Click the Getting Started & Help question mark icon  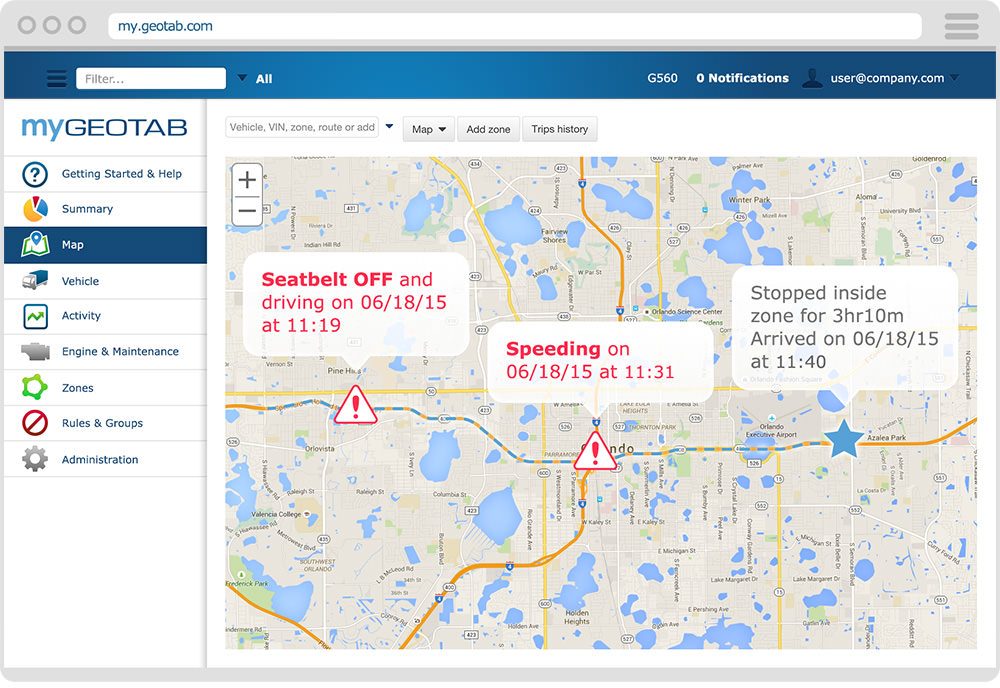point(35,174)
